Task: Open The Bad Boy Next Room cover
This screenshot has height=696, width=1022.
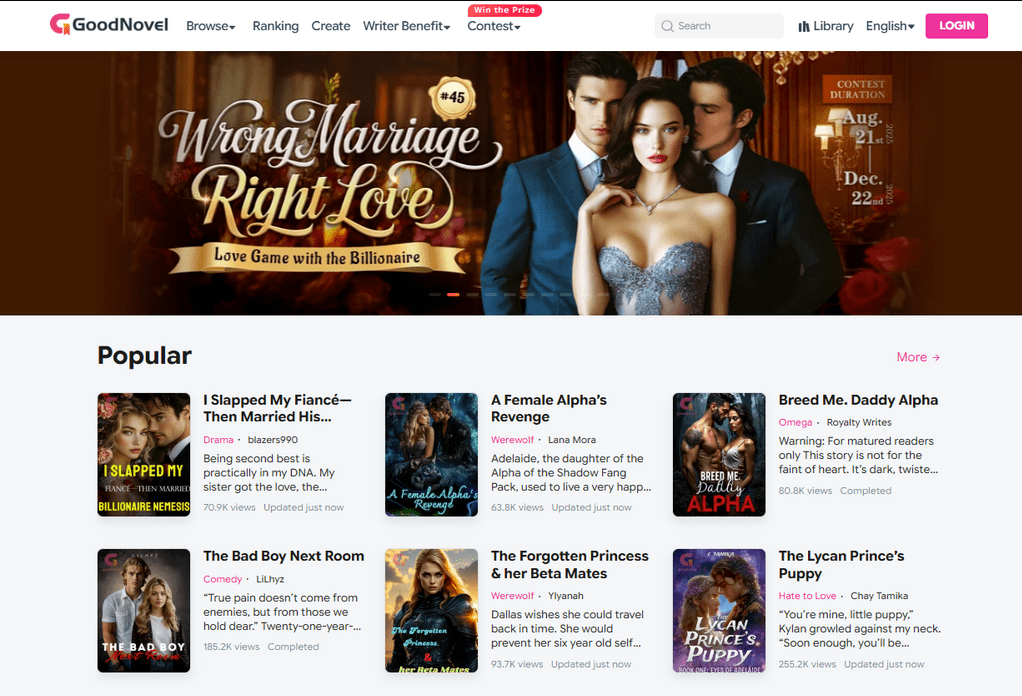Action: tap(143, 610)
